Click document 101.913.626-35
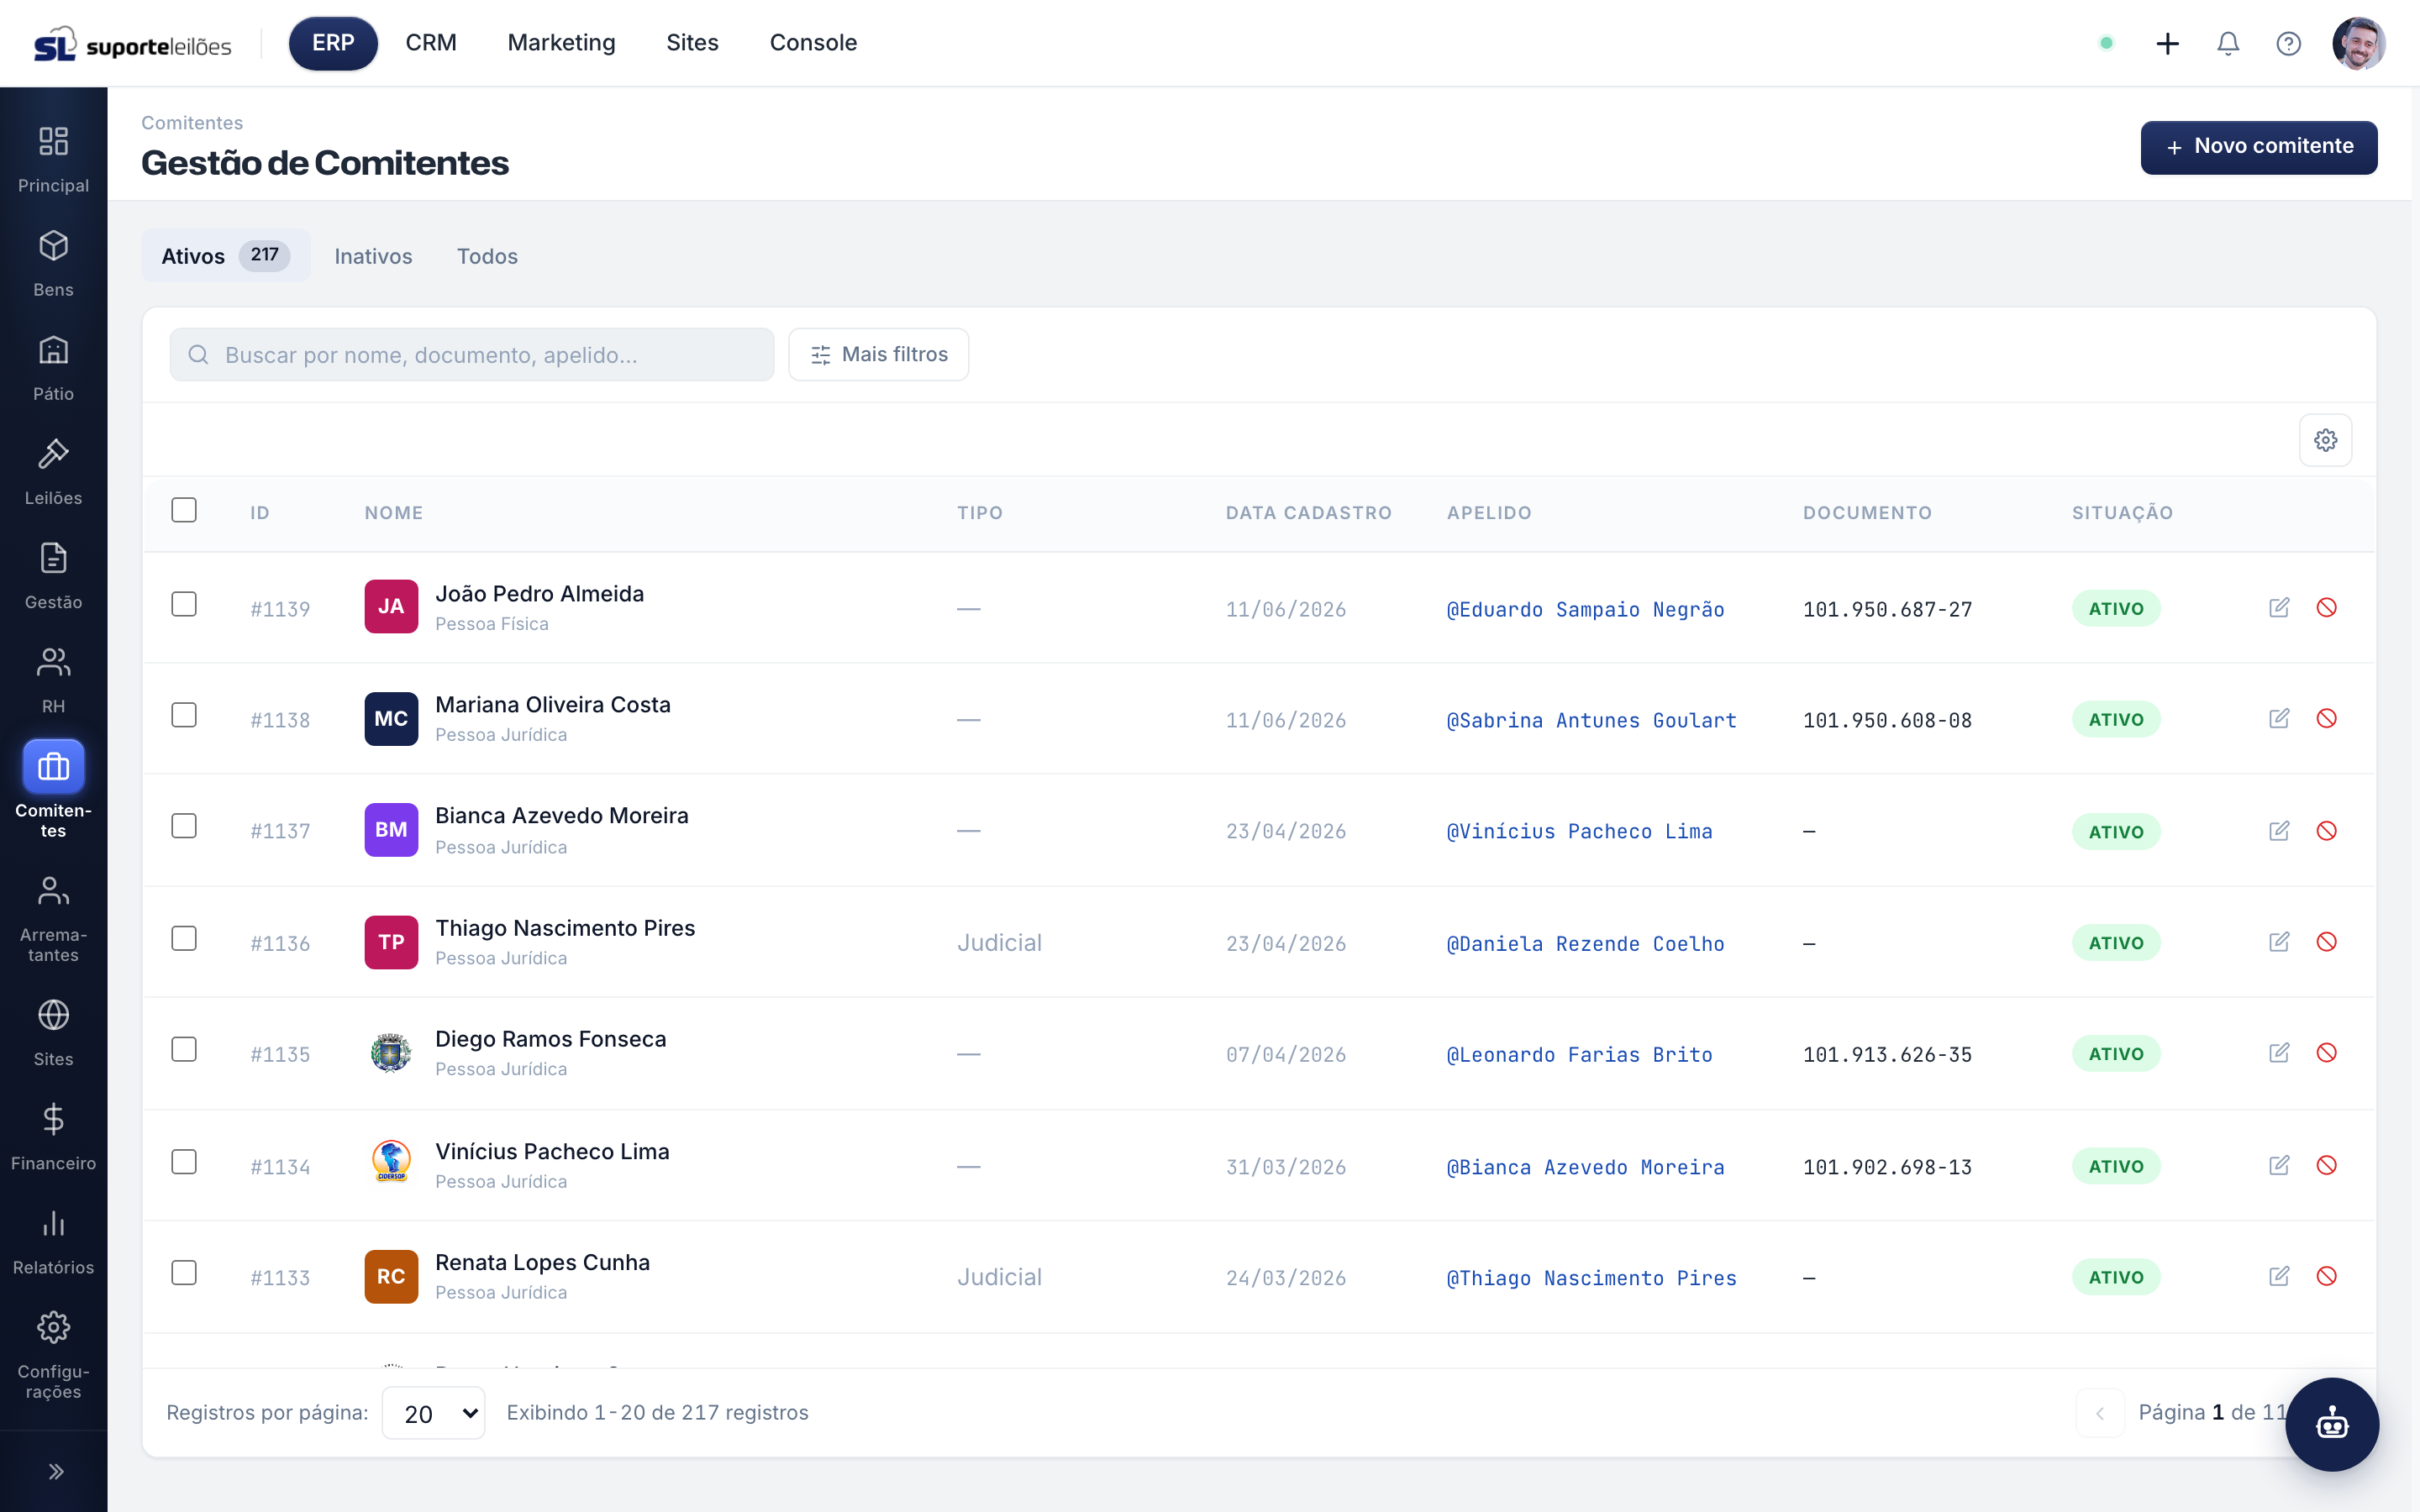Screen dimensions: 2420x1512 point(1887,1054)
